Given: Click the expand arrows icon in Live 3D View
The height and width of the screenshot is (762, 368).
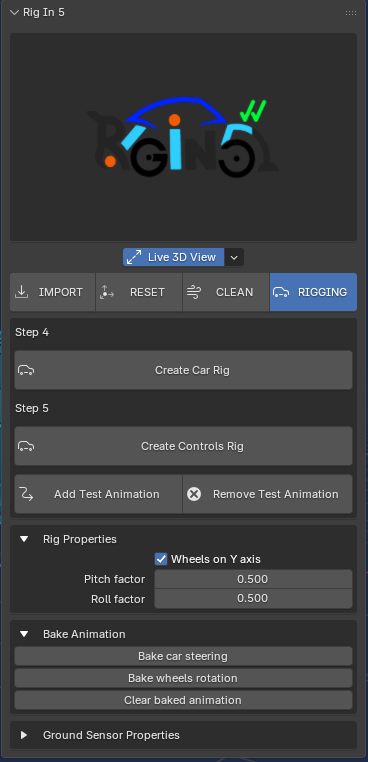Looking at the screenshot, I should click(x=134, y=257).
